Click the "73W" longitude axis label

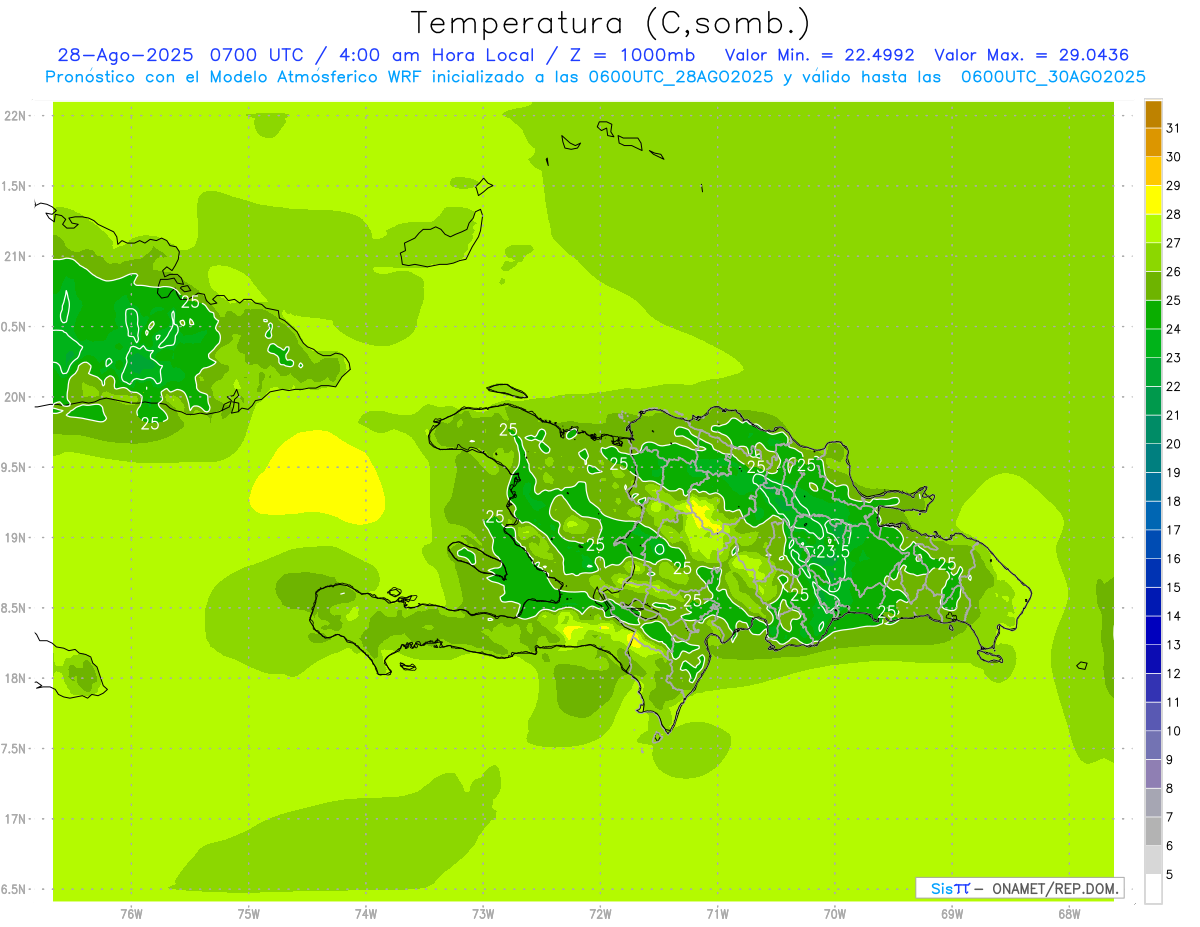[483, 913]
